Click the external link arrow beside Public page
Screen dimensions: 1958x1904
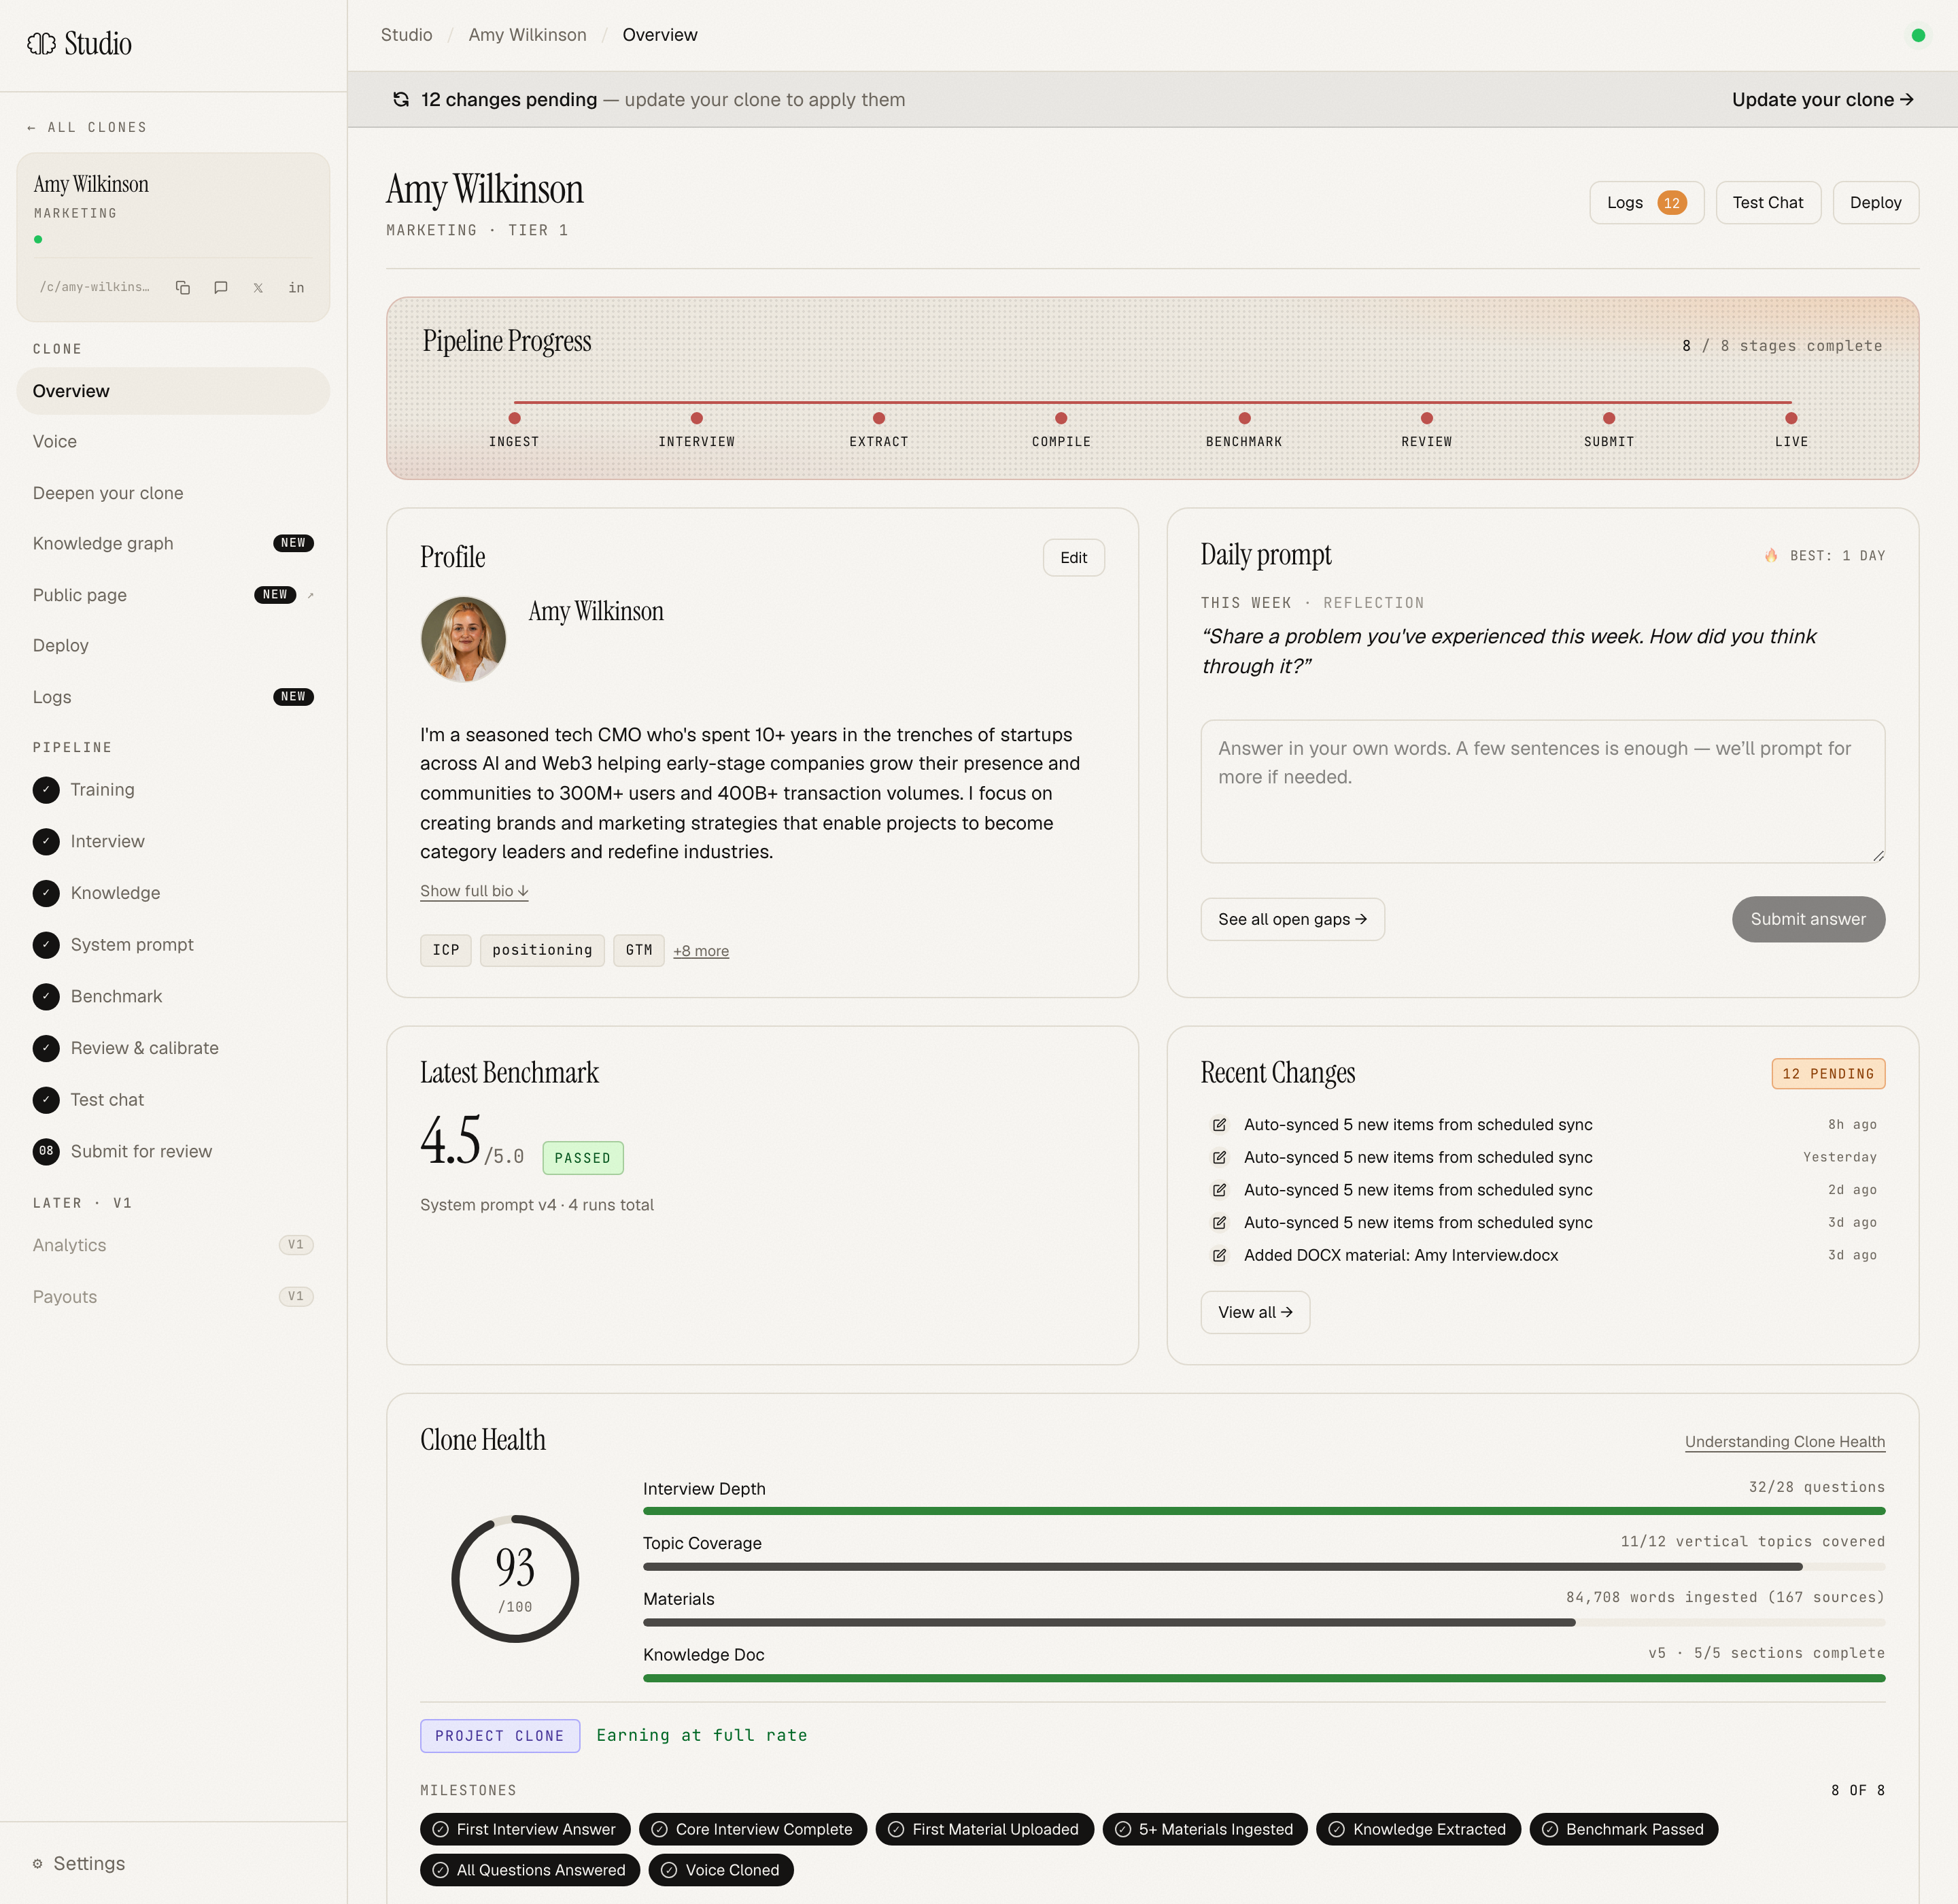pyautogui.click(x=310, y=595)
